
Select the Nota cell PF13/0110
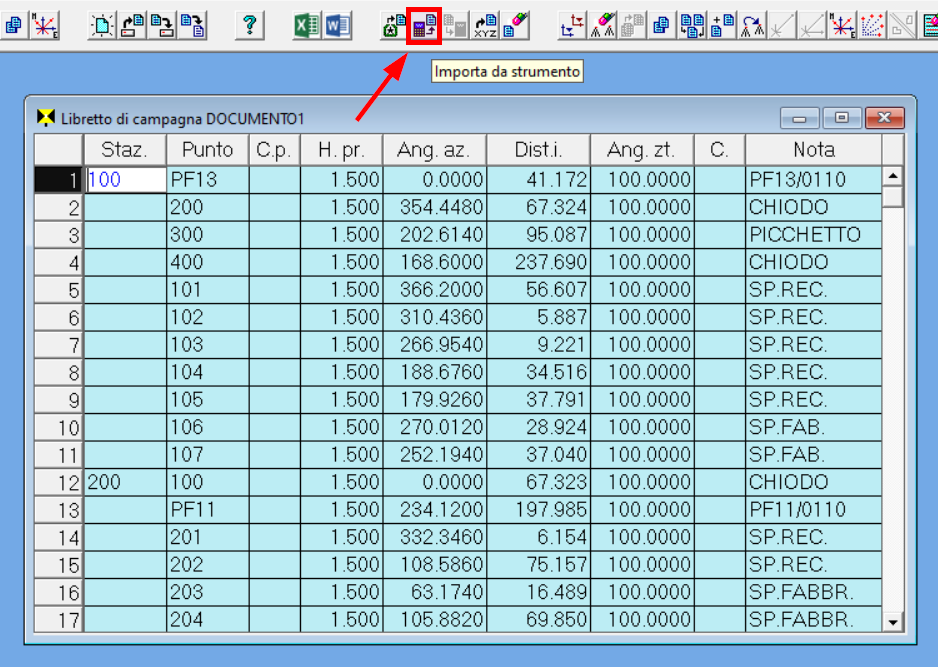[x=814, y=180]
